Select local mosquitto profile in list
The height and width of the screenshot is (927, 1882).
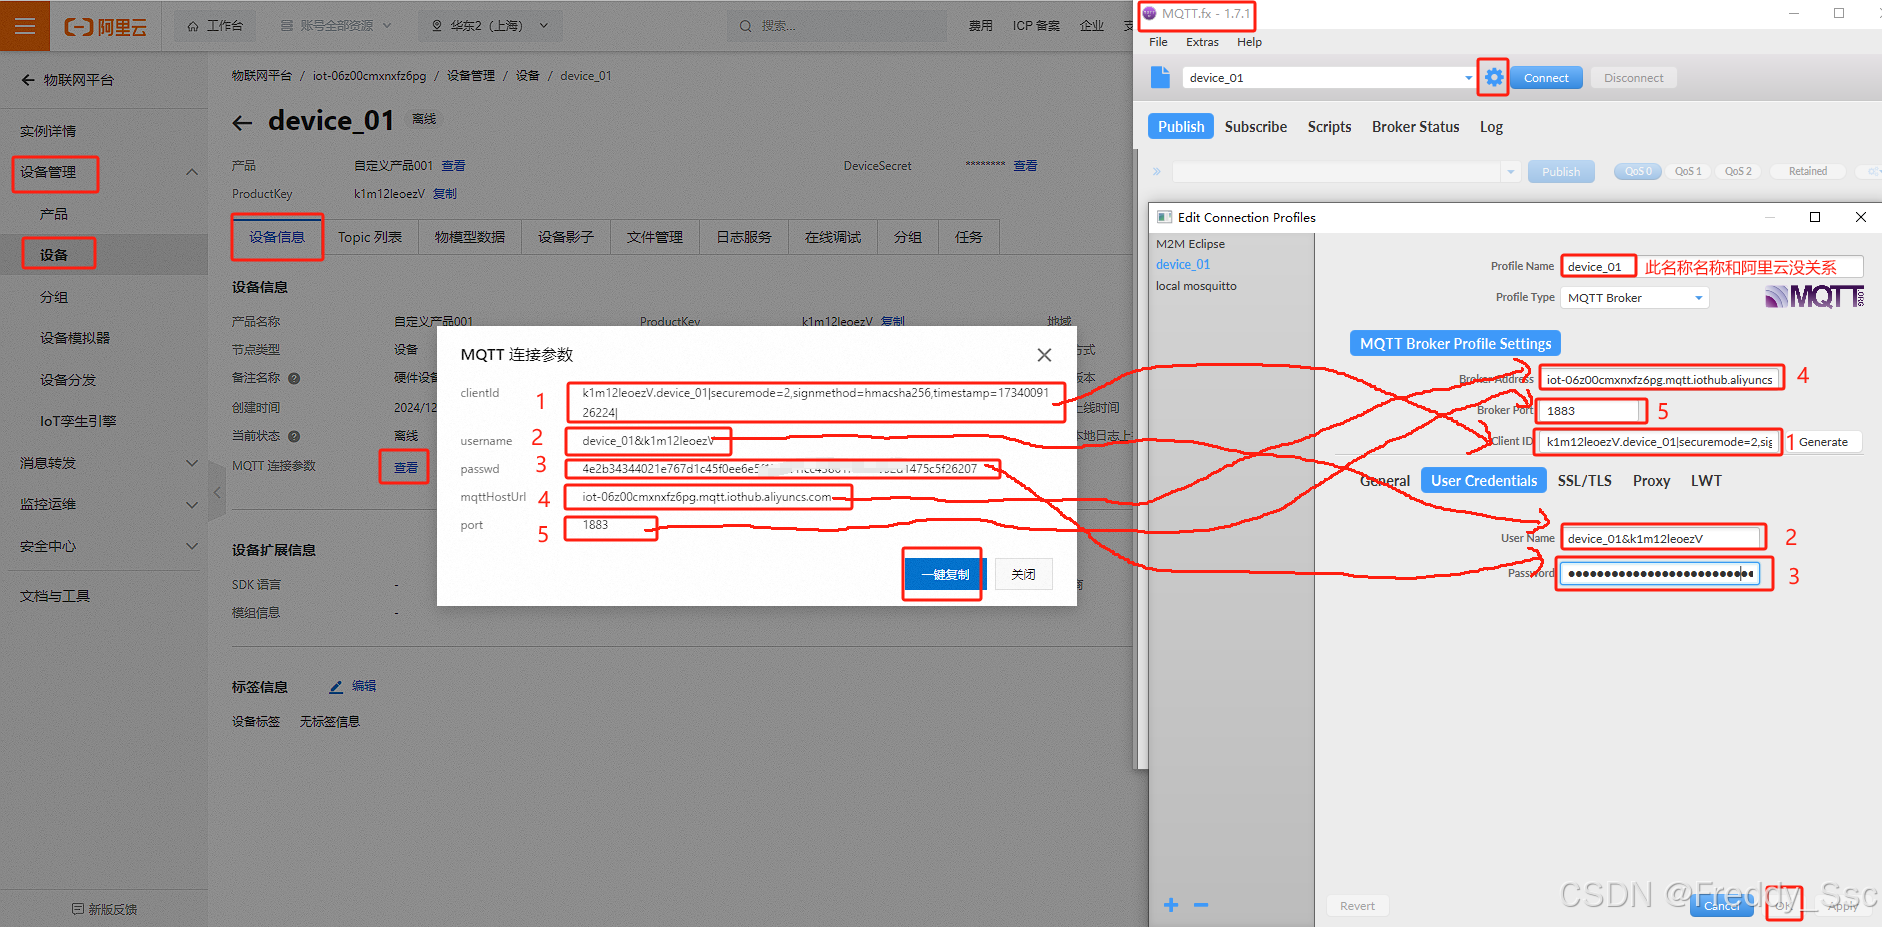(1196, 286)
